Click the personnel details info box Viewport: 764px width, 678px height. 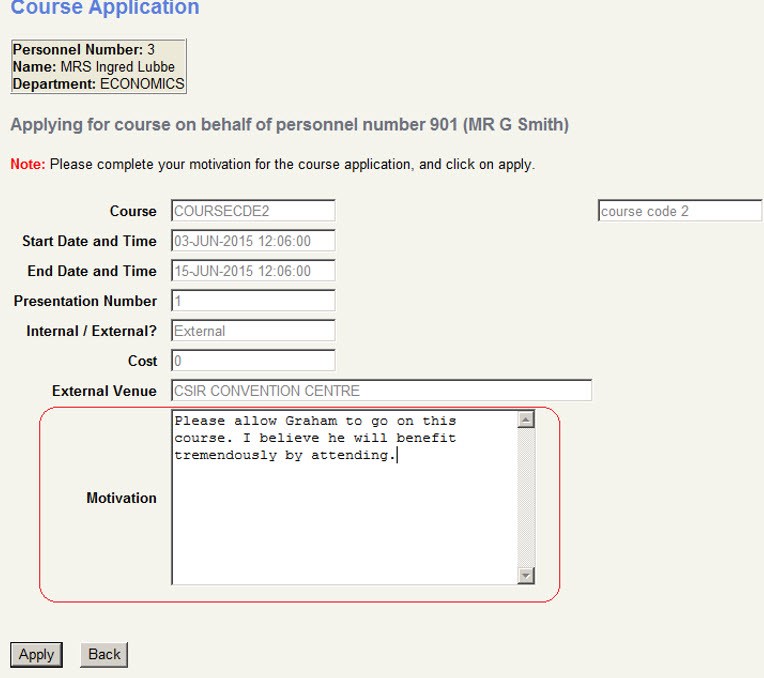point(98,67)
